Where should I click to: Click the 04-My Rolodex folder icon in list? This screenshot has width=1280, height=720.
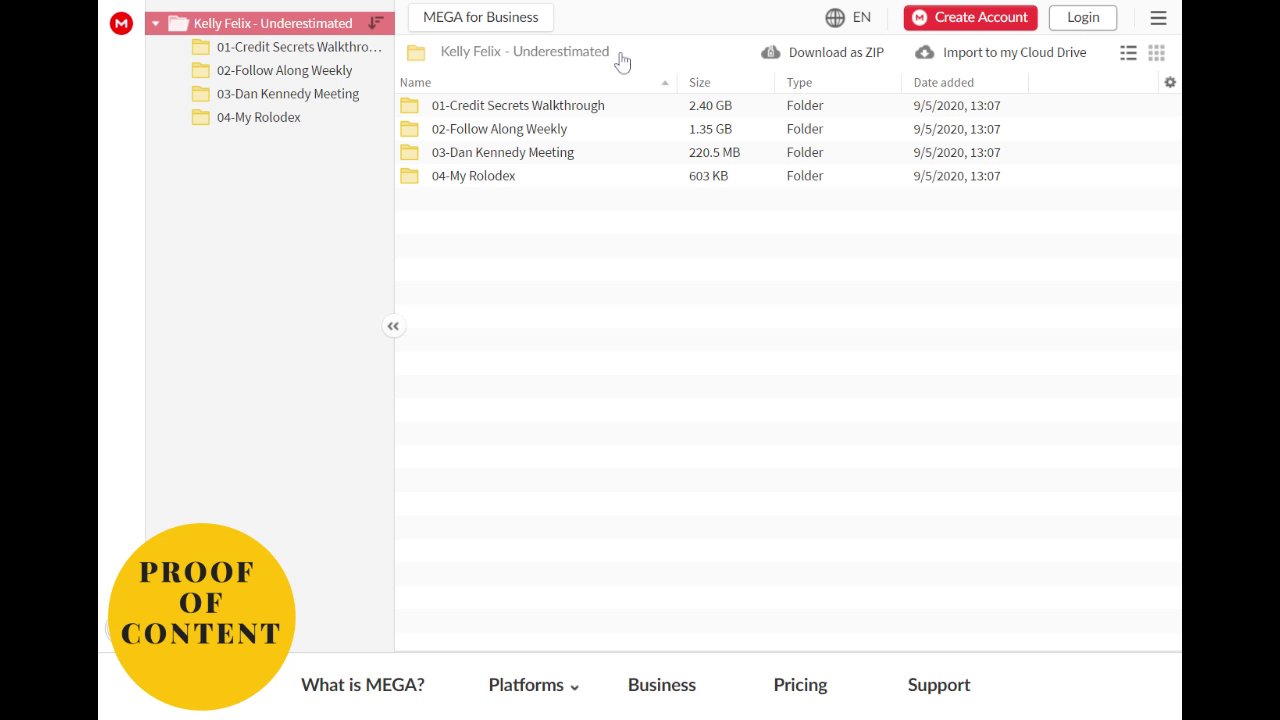coord(409,176)
